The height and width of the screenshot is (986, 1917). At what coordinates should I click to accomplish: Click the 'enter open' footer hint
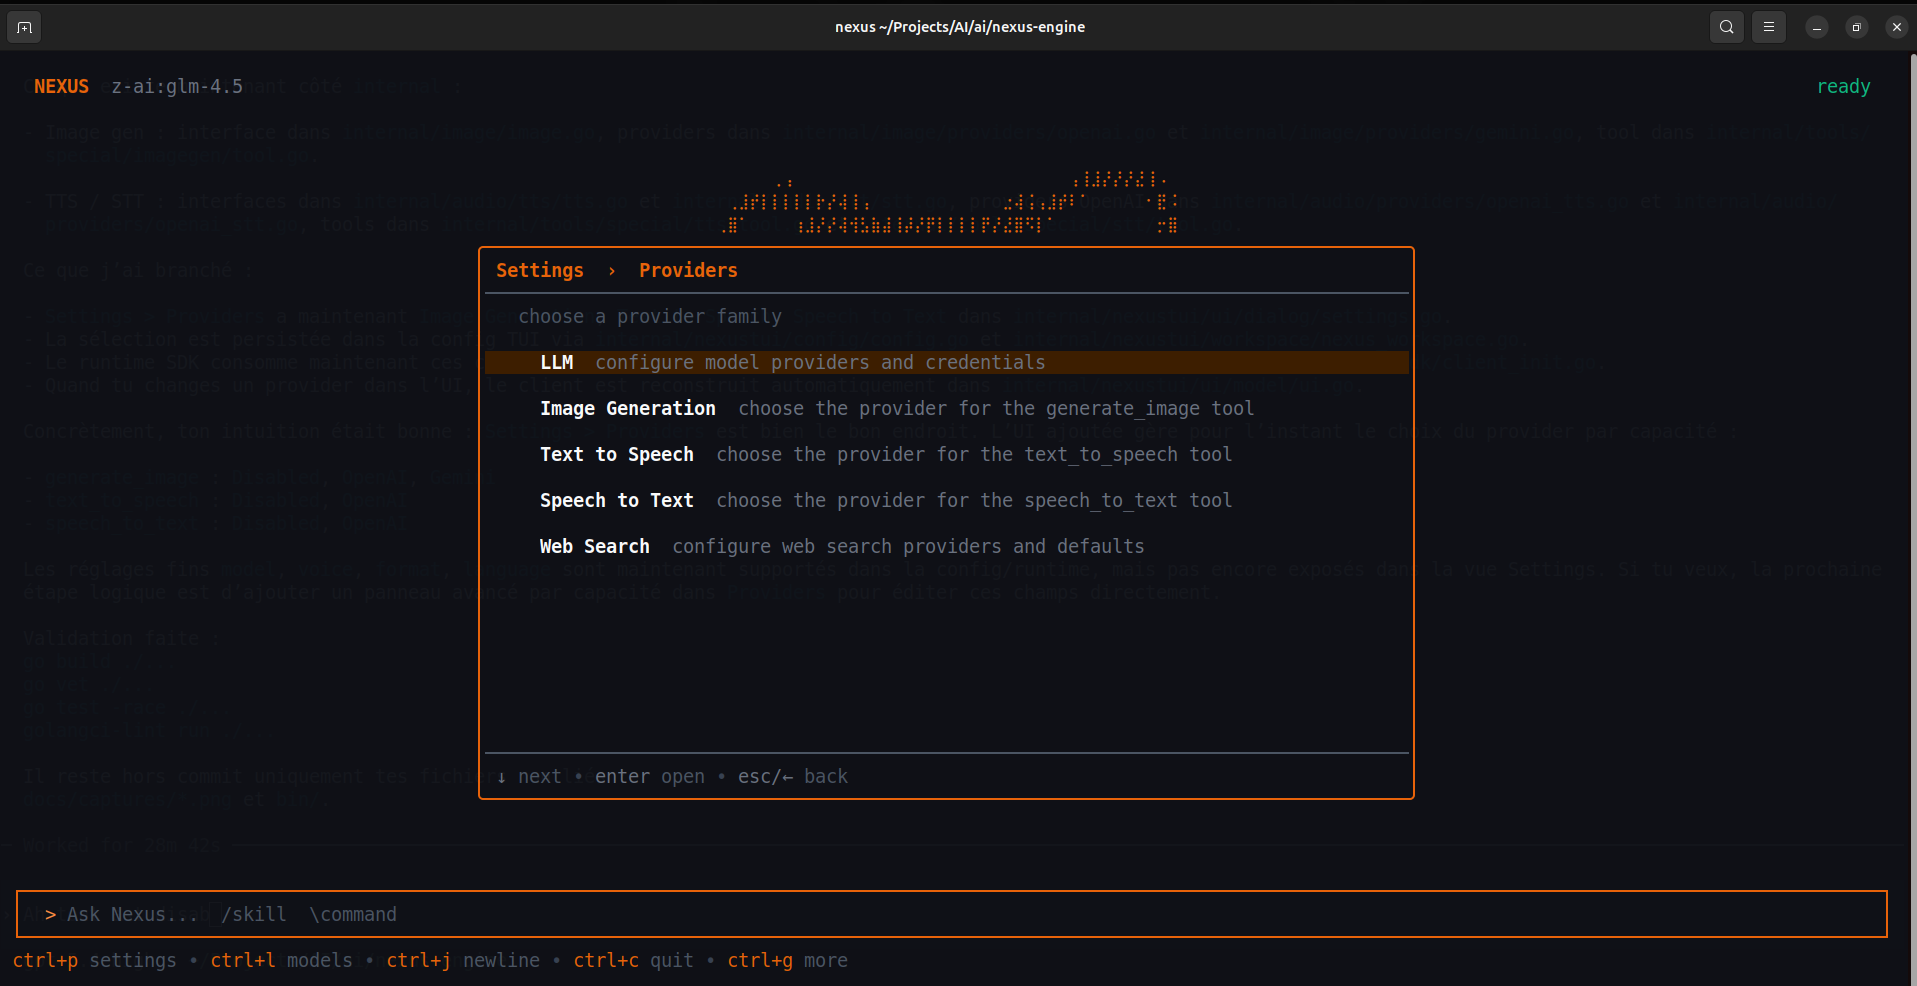(650, 776)
